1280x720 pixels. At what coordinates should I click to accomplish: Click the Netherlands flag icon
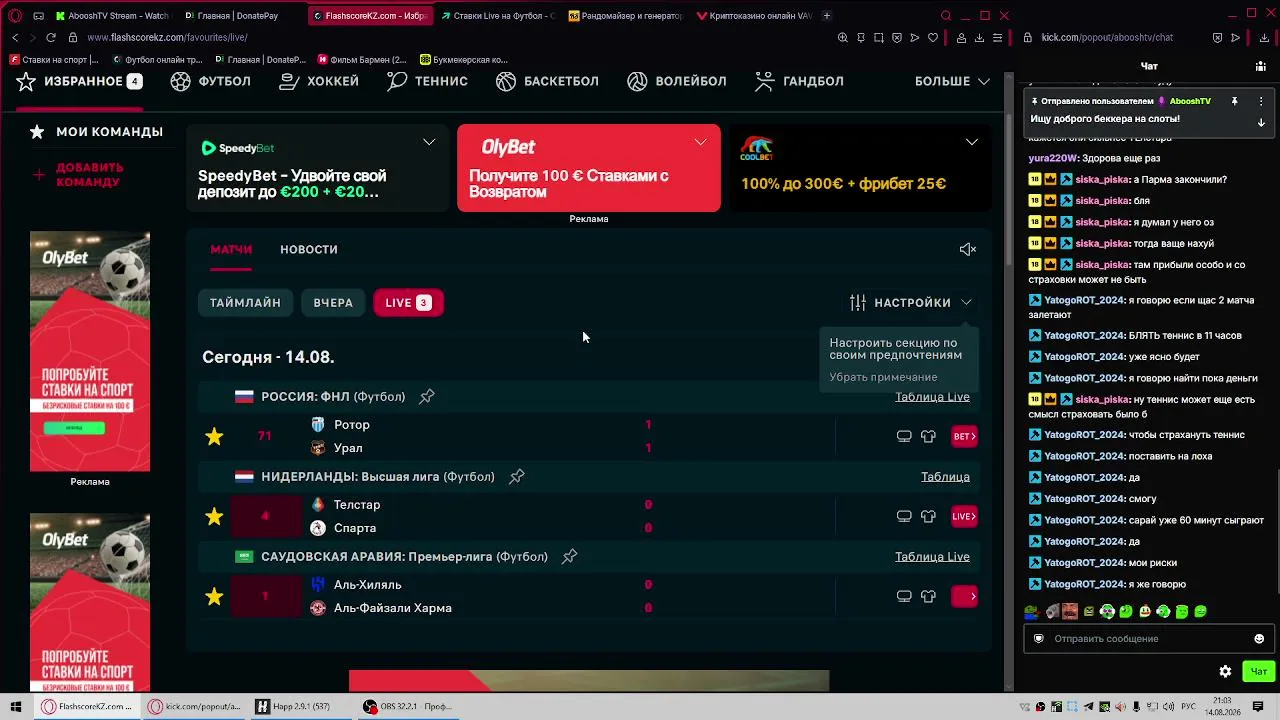point(244,477)
